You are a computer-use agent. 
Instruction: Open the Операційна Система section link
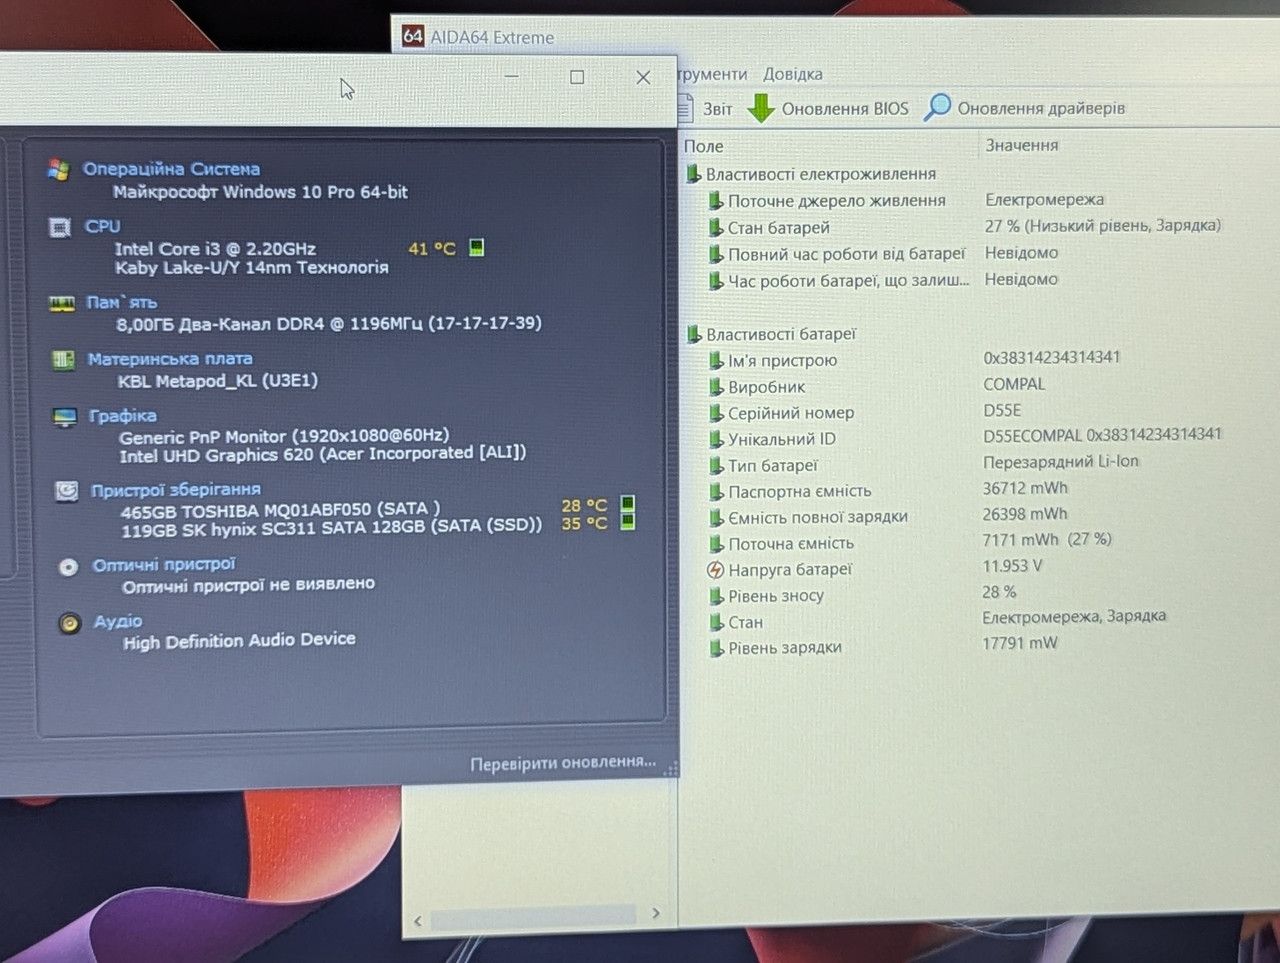point(171,169)
